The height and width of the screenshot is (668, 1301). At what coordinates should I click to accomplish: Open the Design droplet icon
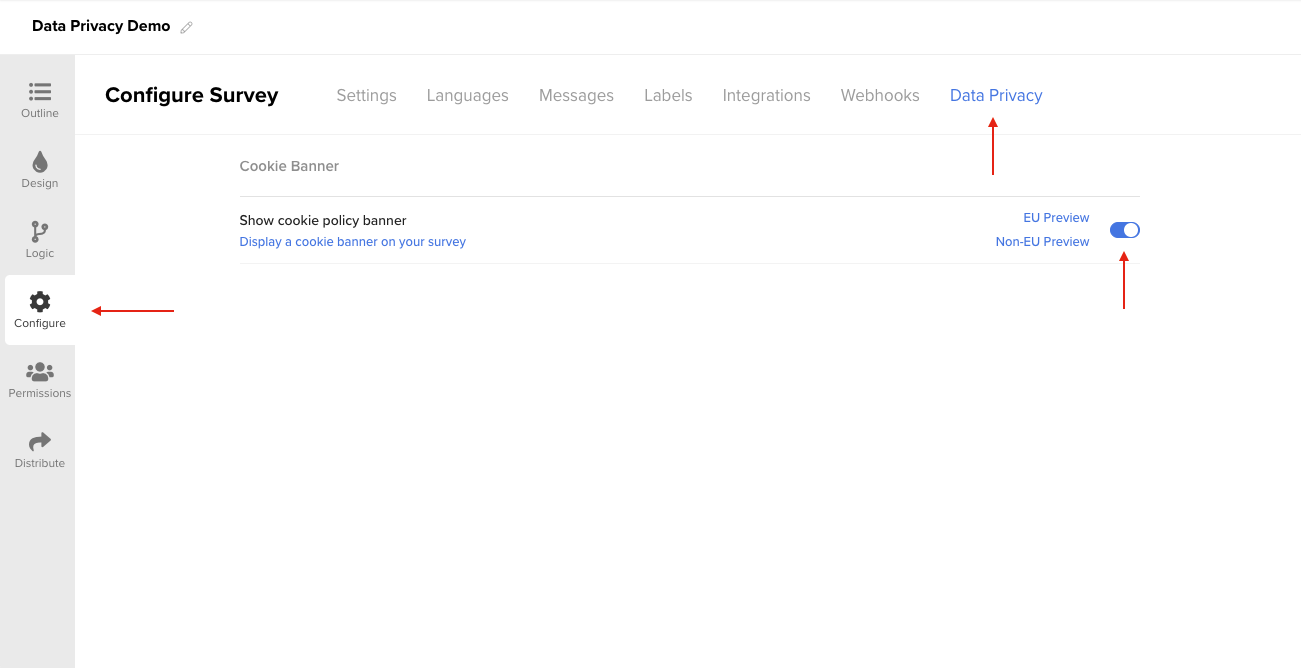pos(40,162)
